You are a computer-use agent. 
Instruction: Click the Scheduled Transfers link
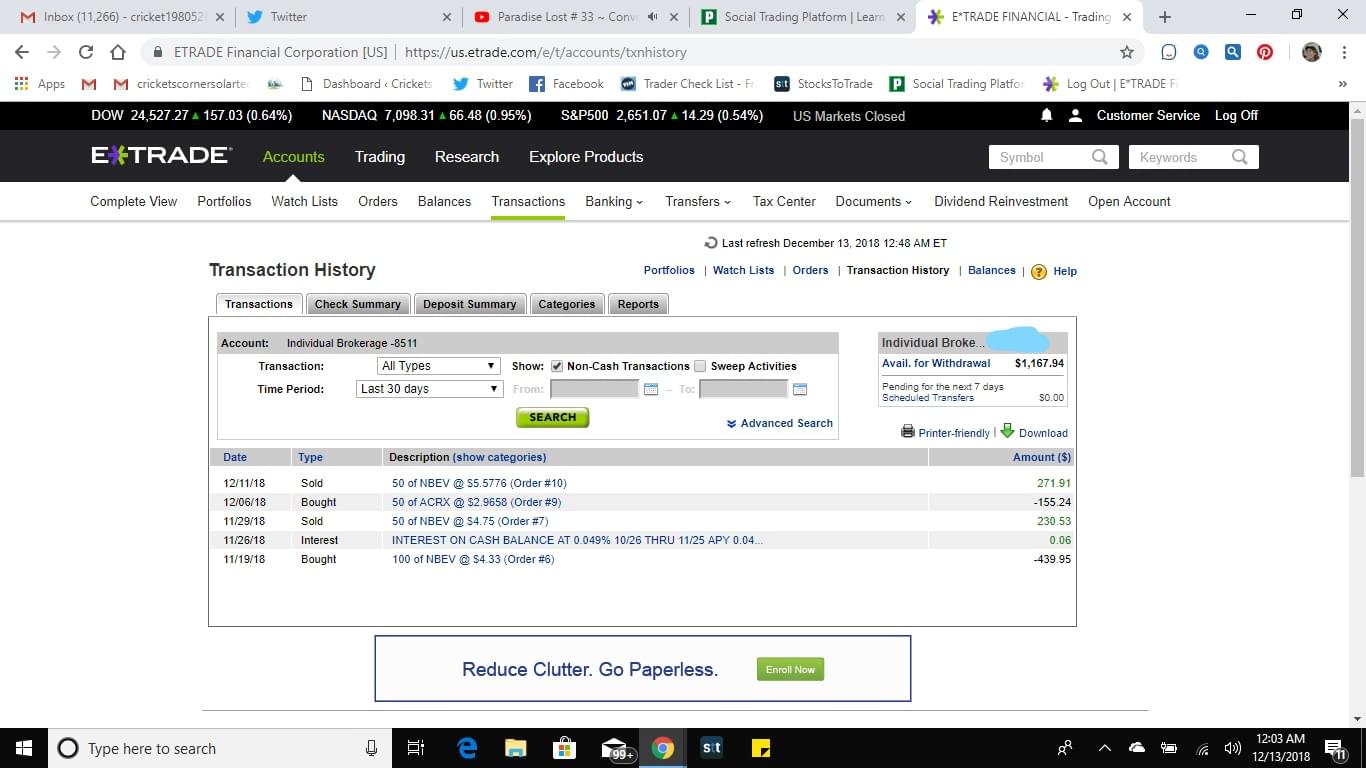click(x=928, y=398)
